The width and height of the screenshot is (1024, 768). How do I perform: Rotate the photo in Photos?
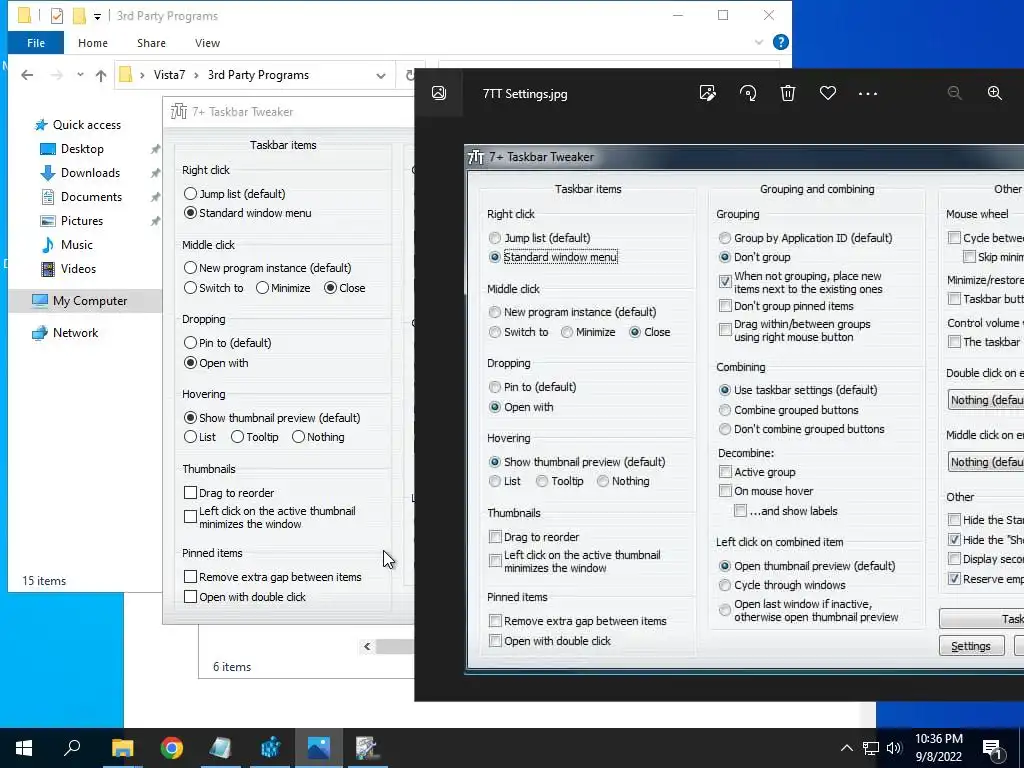(748, 93)
